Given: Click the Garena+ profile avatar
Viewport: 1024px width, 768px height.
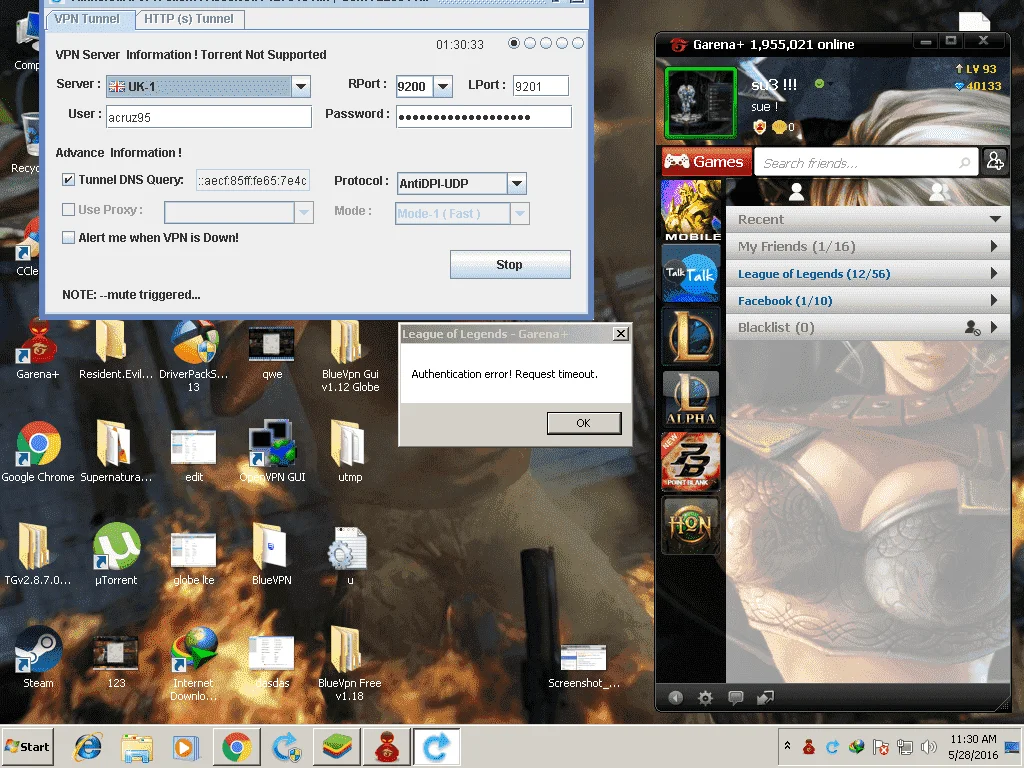Looking at the screenshot, I should pos(700,103).
